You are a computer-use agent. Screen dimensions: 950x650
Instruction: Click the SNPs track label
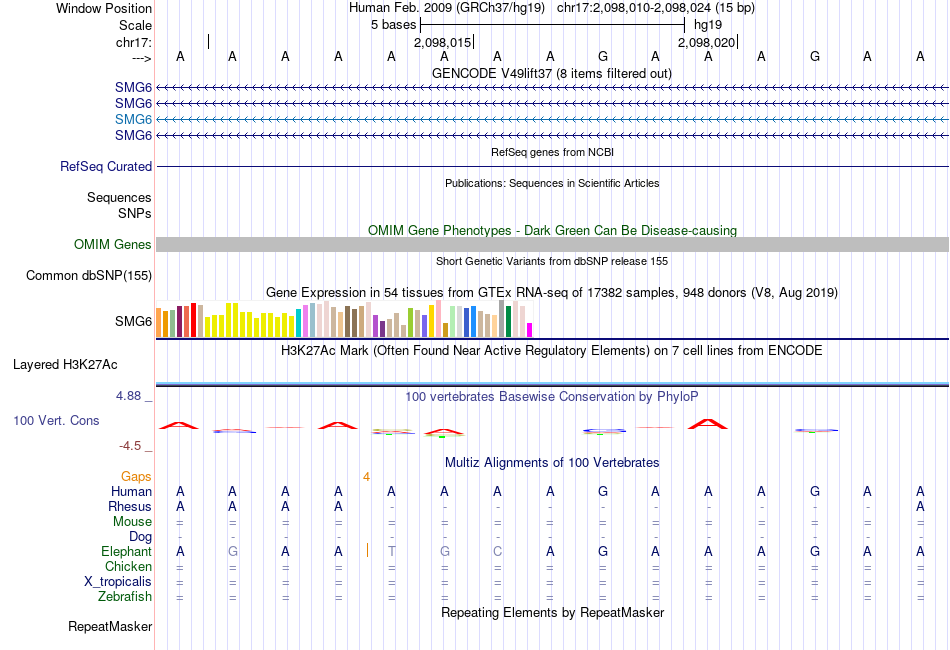[135, 213]
